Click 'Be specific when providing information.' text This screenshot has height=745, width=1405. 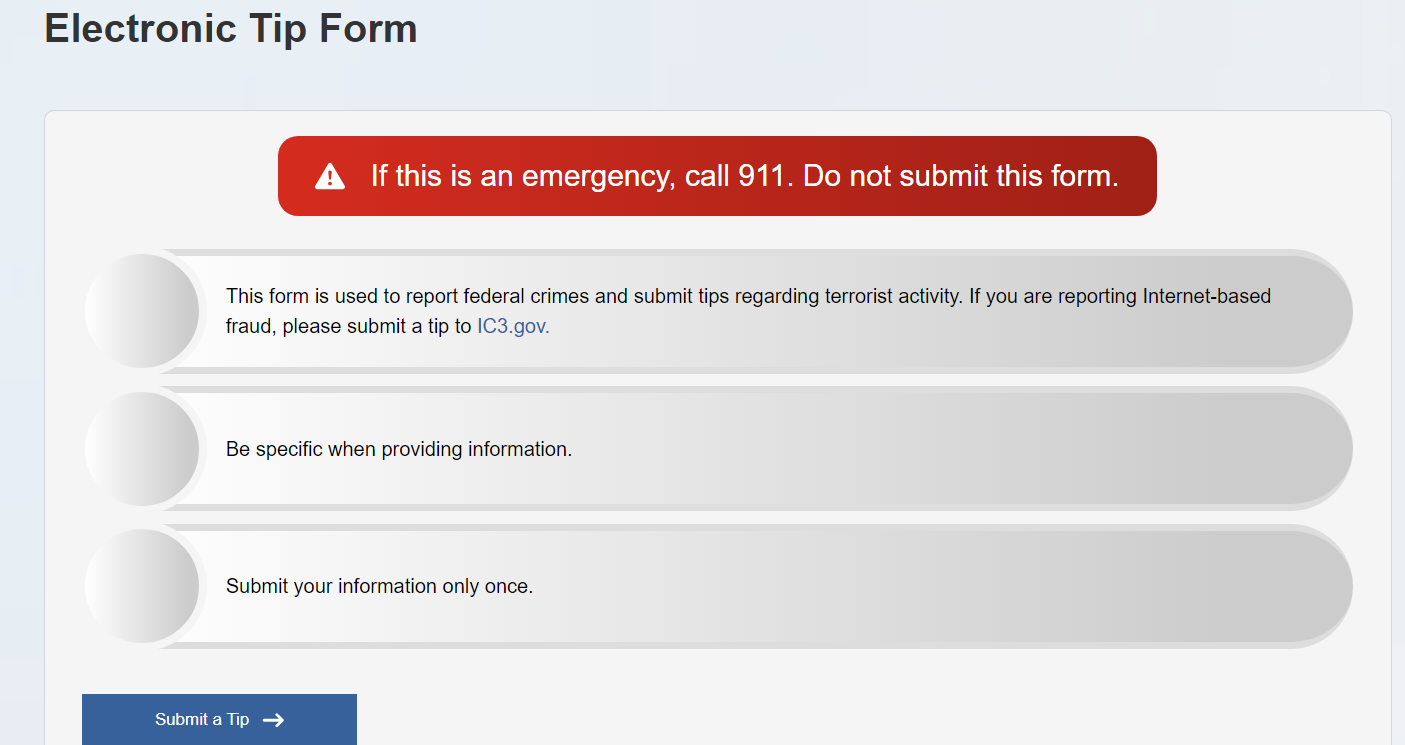[x=399, y=449]
